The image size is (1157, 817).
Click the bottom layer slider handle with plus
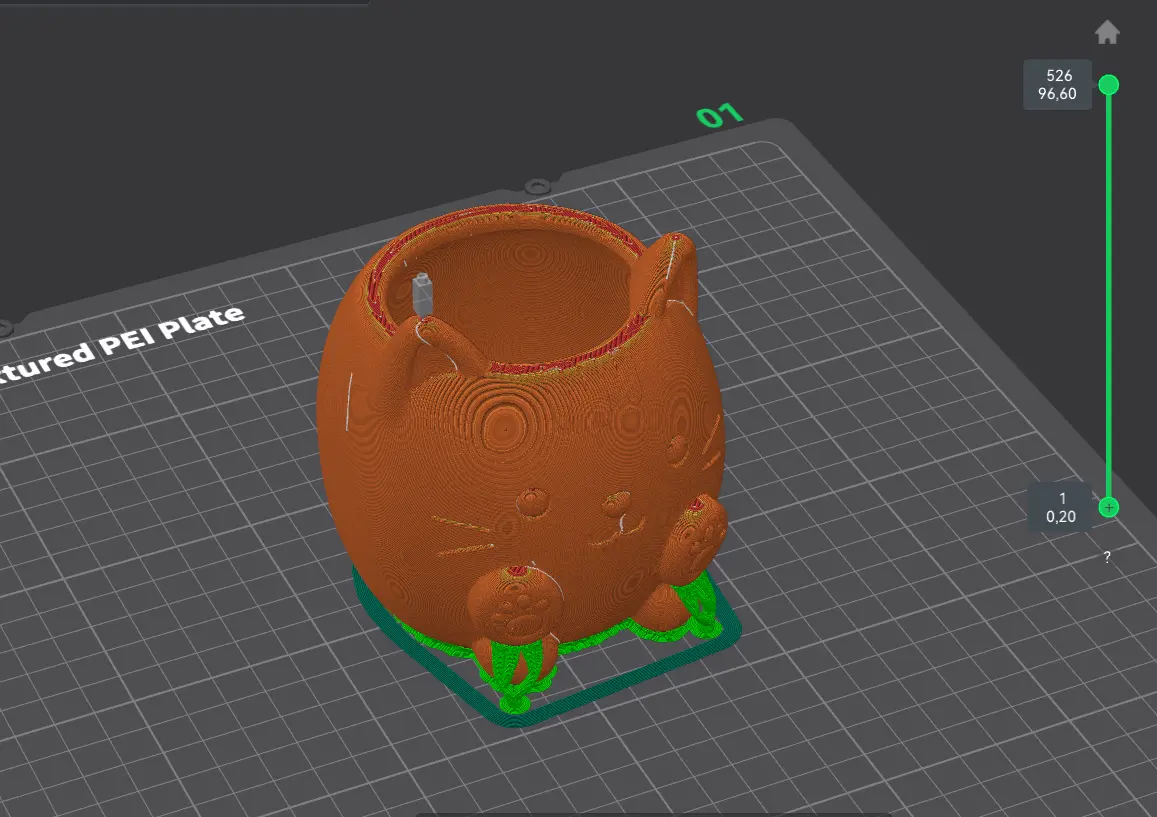[x=1108, y=508]
